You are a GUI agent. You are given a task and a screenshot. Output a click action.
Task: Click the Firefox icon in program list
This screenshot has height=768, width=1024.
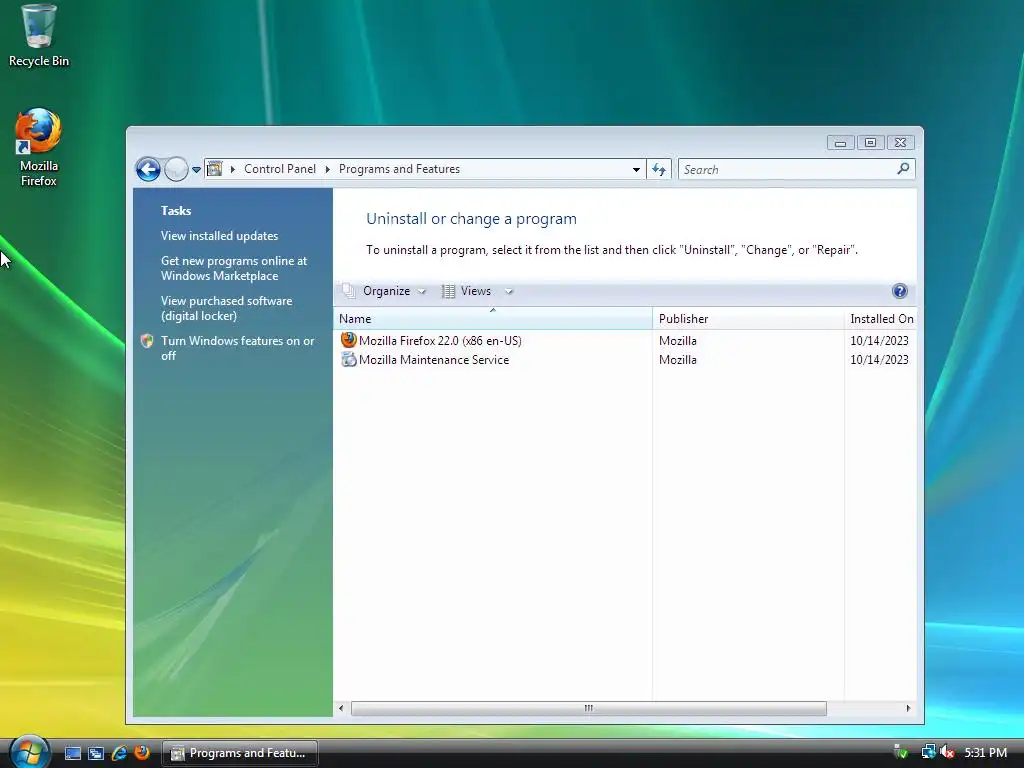pos(349,340)
